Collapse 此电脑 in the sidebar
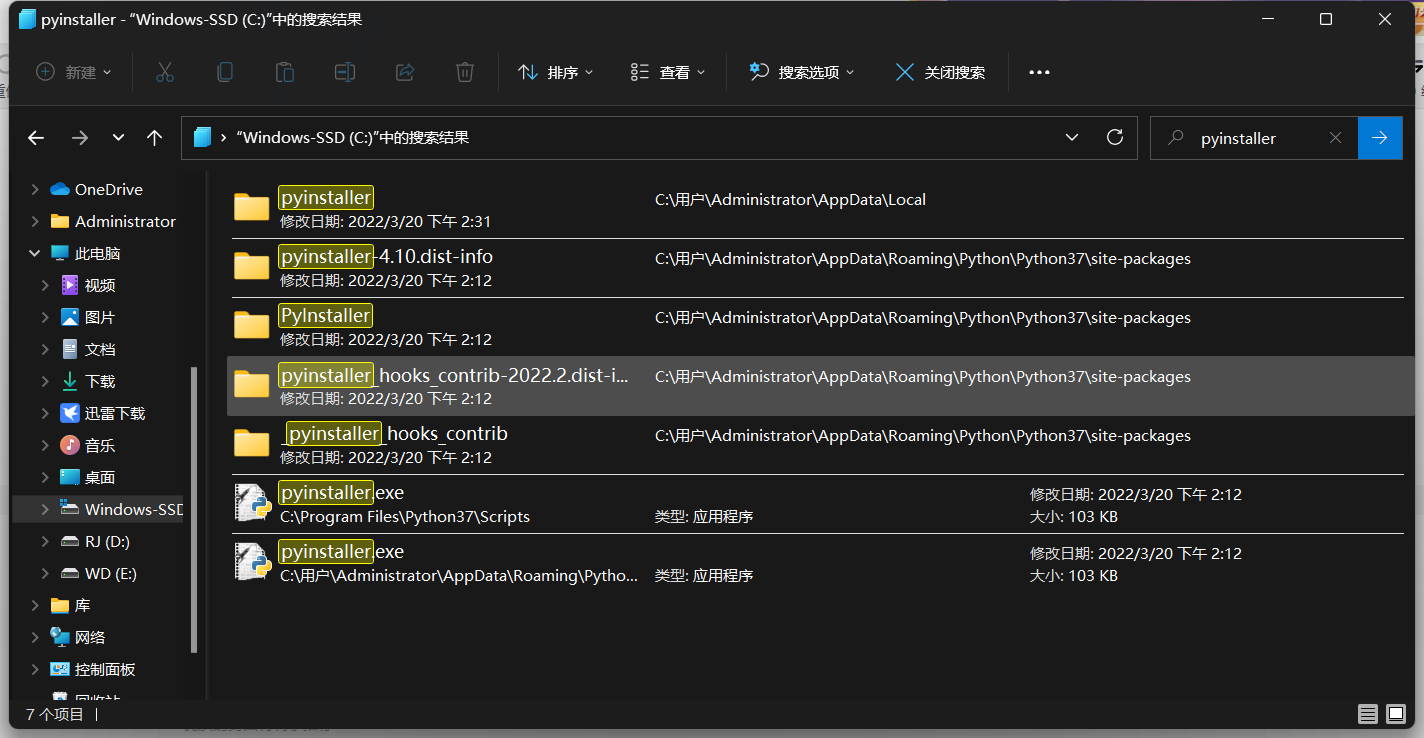The height and width of the screenshot is (738, 1424). [33, 252]
